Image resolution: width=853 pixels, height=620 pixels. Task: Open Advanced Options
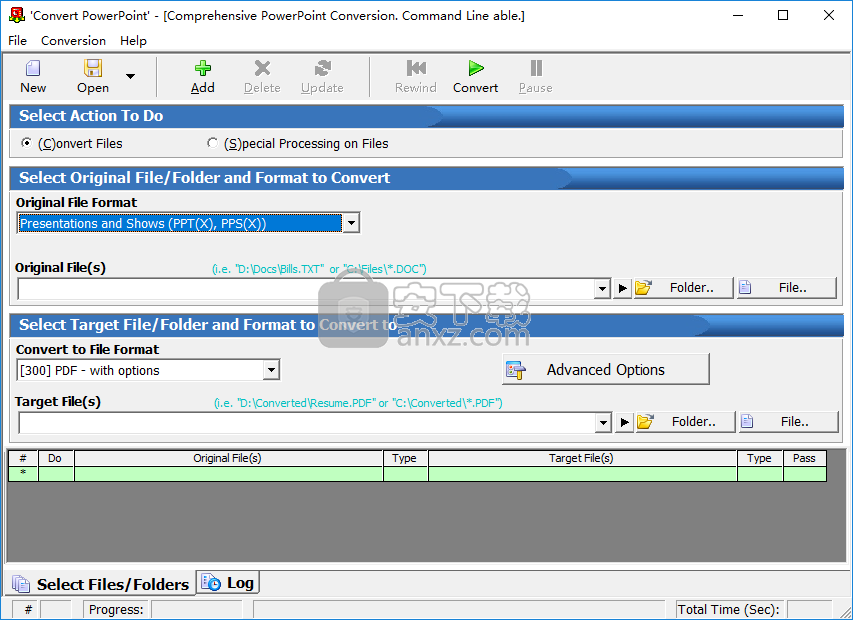[x=605, y=369]
